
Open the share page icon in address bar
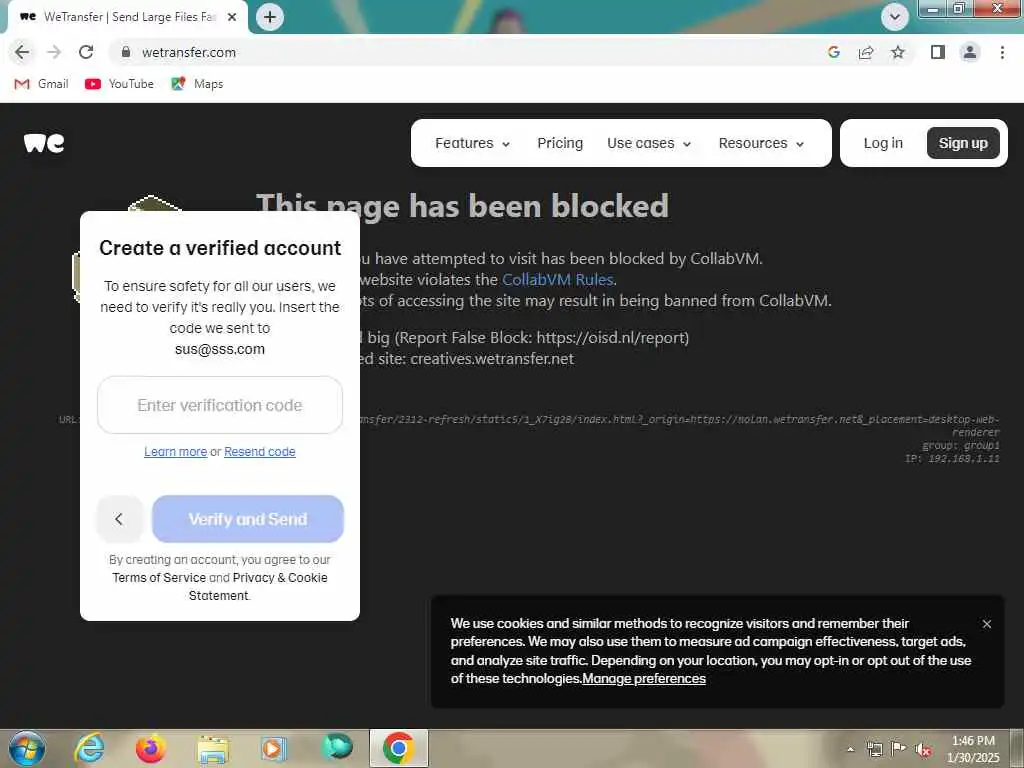(866, 52)
